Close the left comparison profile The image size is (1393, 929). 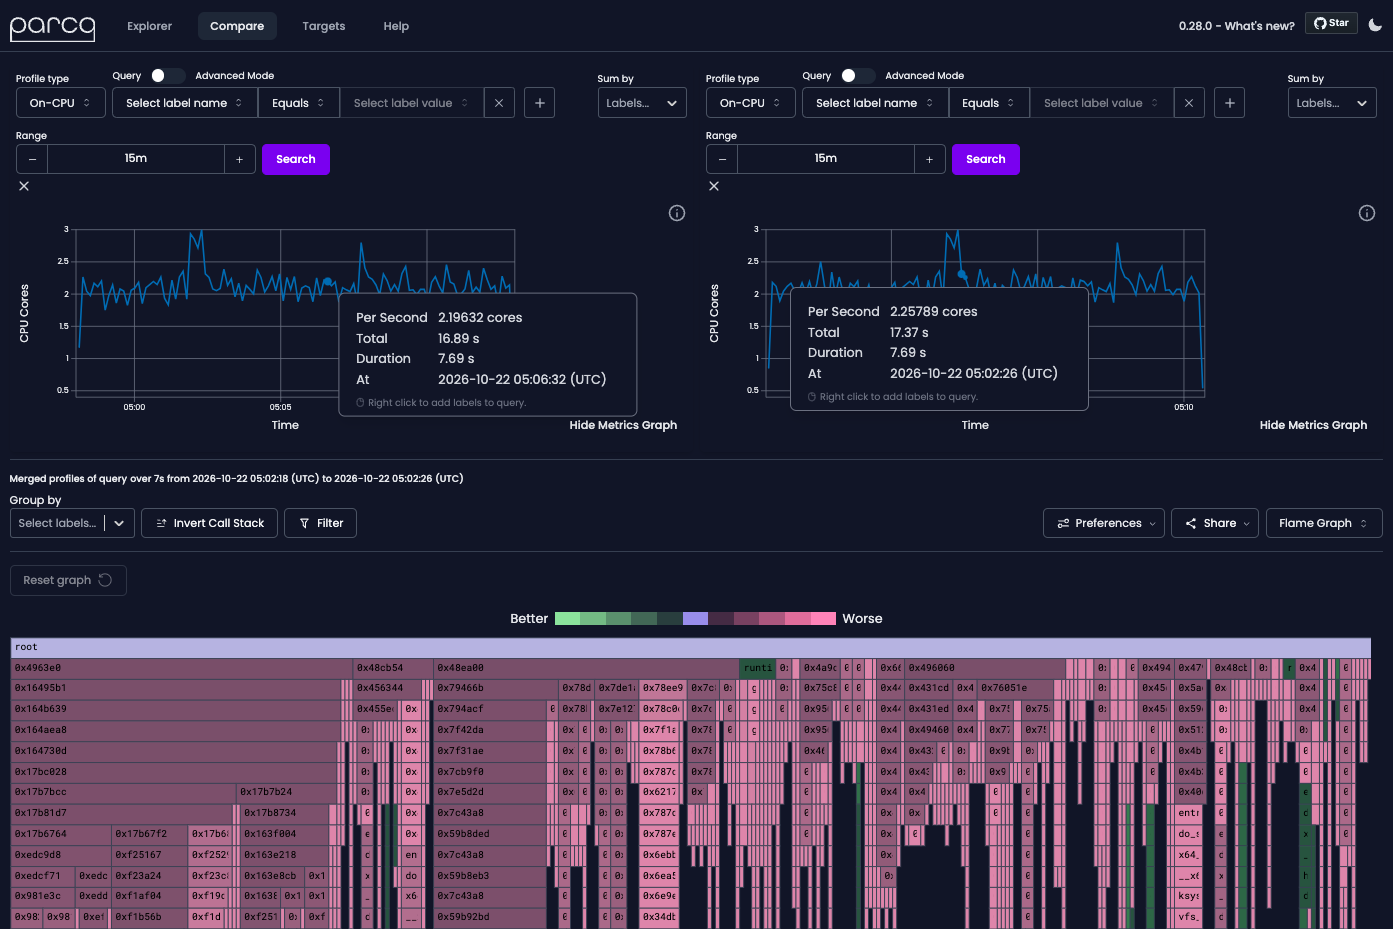click(24, 186)
